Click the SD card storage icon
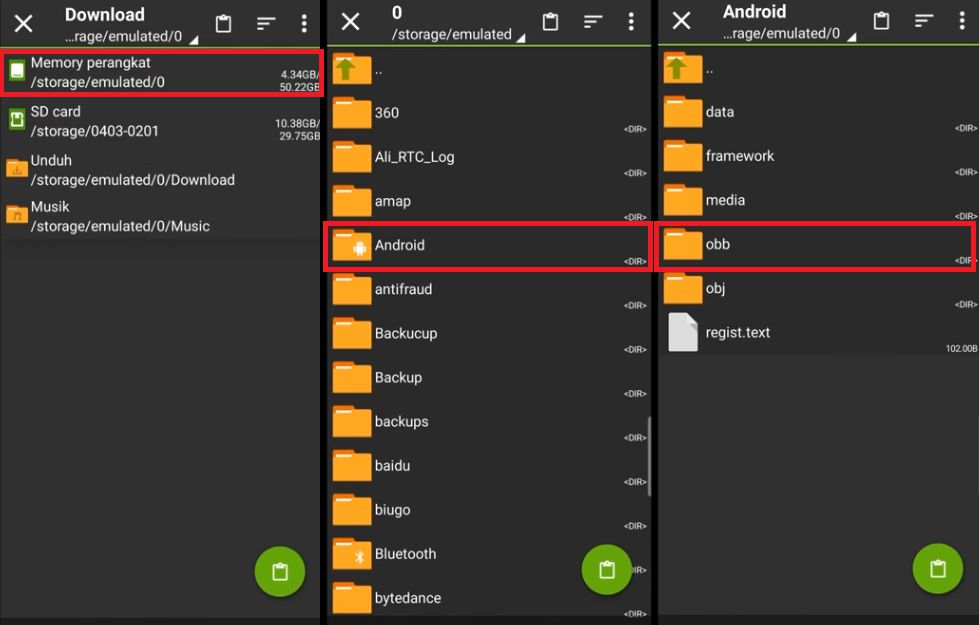 pyautogui.click(x=17, y=121)
